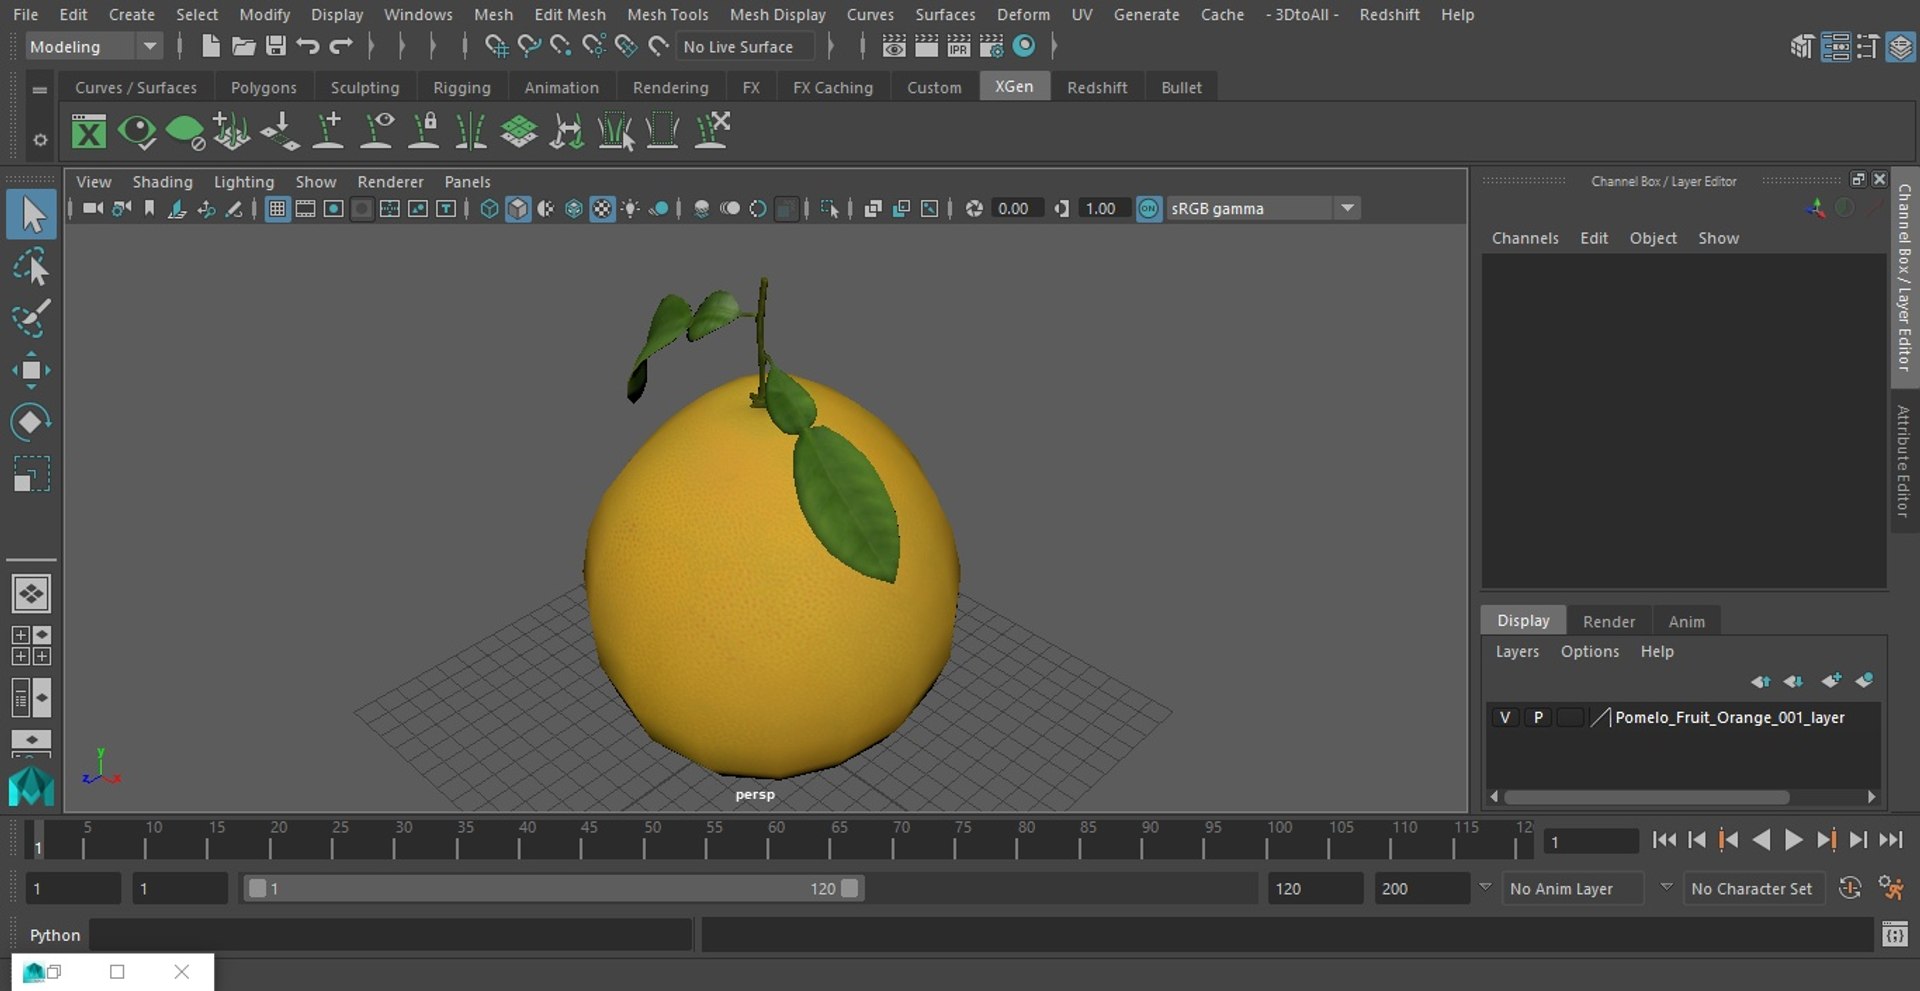Toggle textured display in viewport
Screen dimensions: 1920x991
(602, 208)
